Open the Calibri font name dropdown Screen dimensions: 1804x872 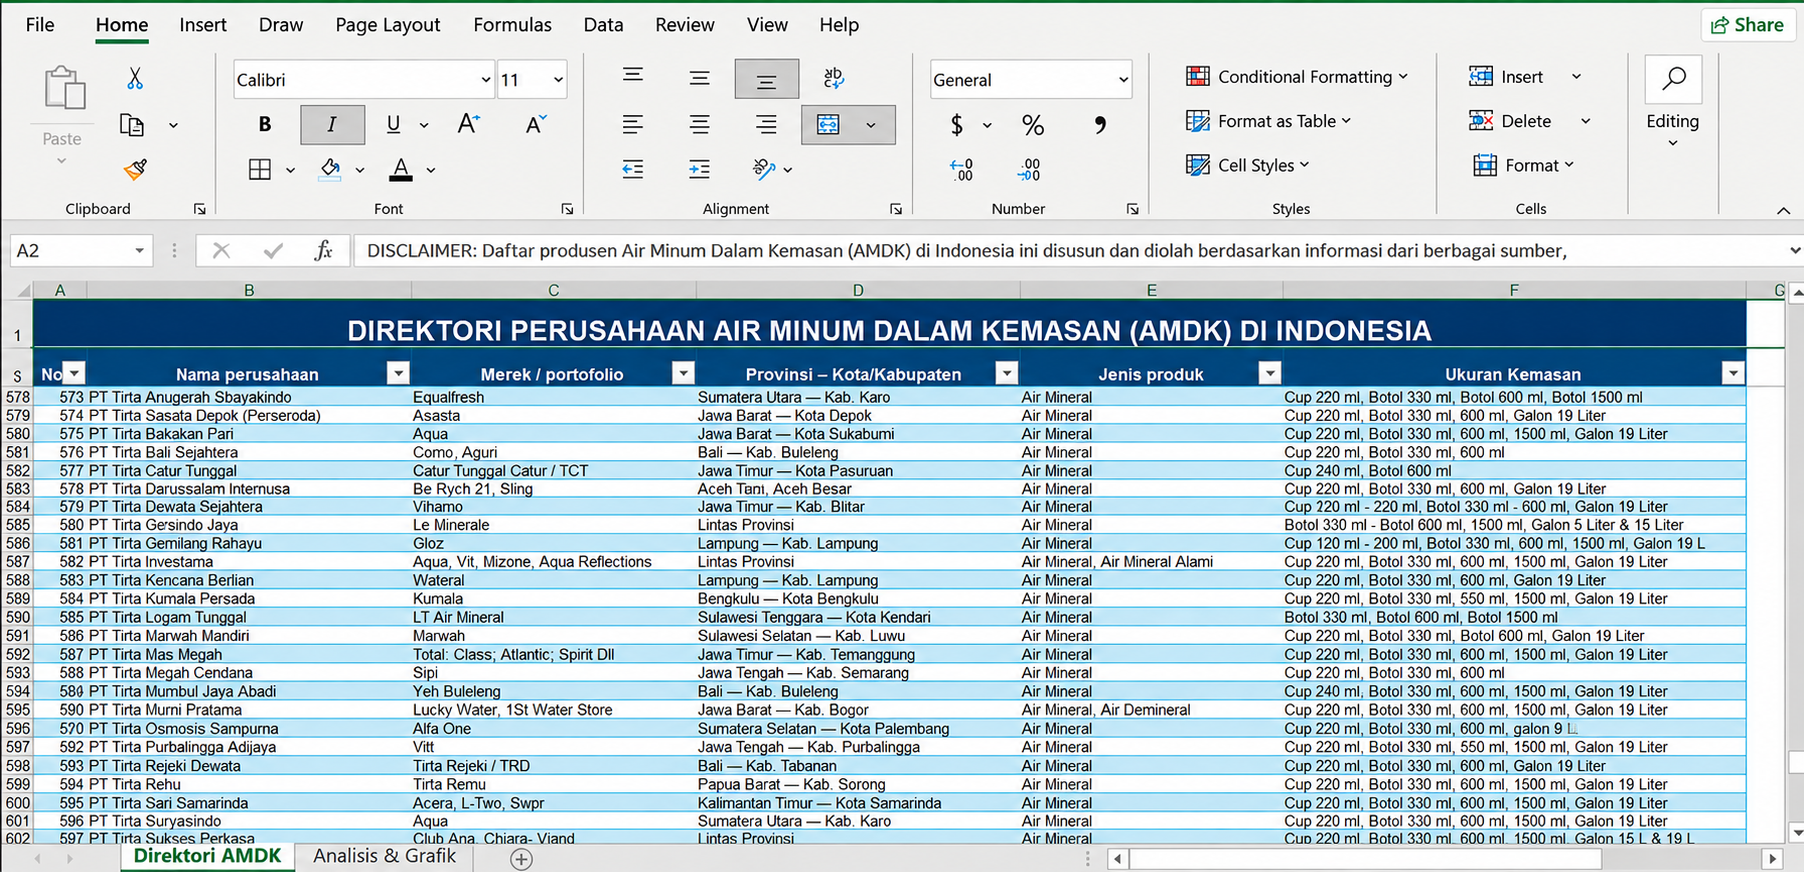485,80
